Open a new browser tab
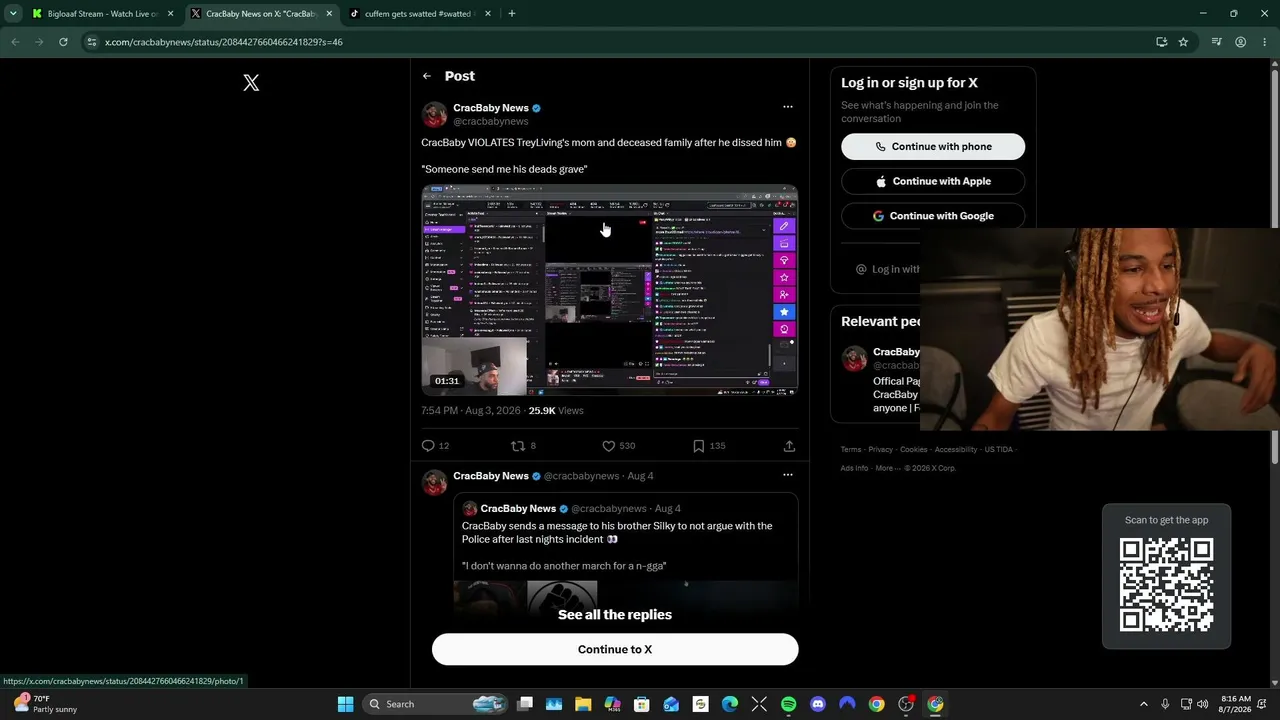1280x720 pixels. (512, 14)
